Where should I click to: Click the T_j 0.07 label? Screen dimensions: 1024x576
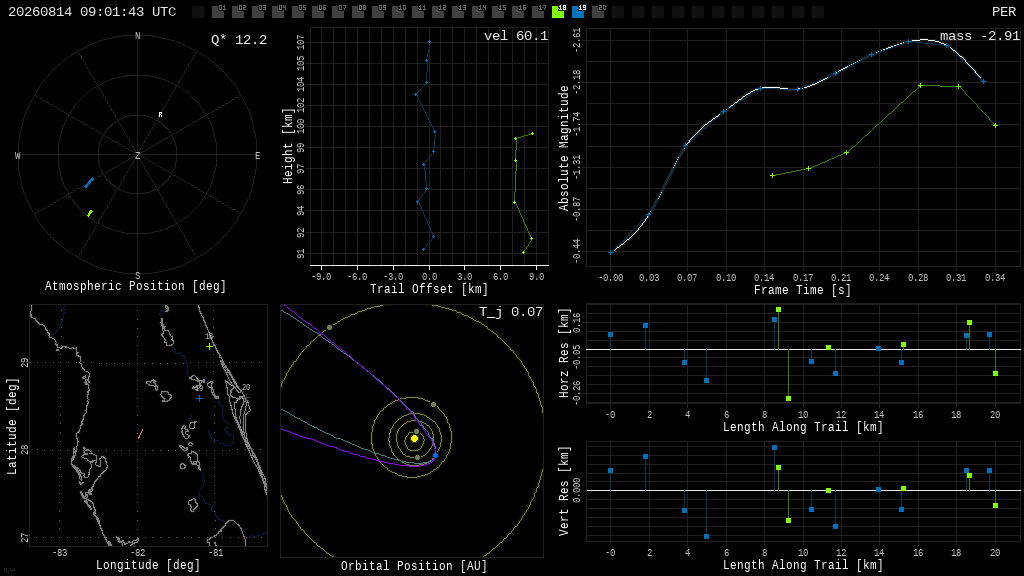click(511, 312)
